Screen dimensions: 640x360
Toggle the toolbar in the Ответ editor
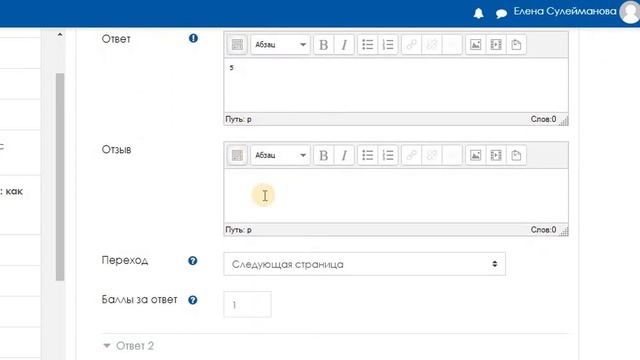[237, 44]
